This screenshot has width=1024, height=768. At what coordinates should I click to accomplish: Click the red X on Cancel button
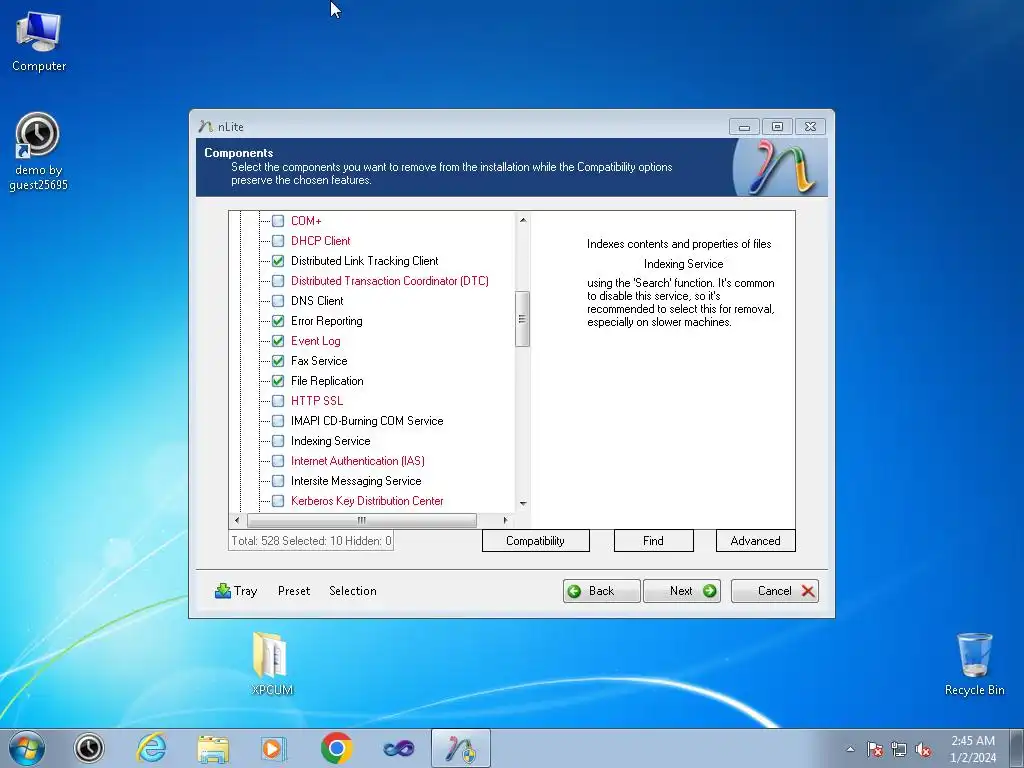808,591
